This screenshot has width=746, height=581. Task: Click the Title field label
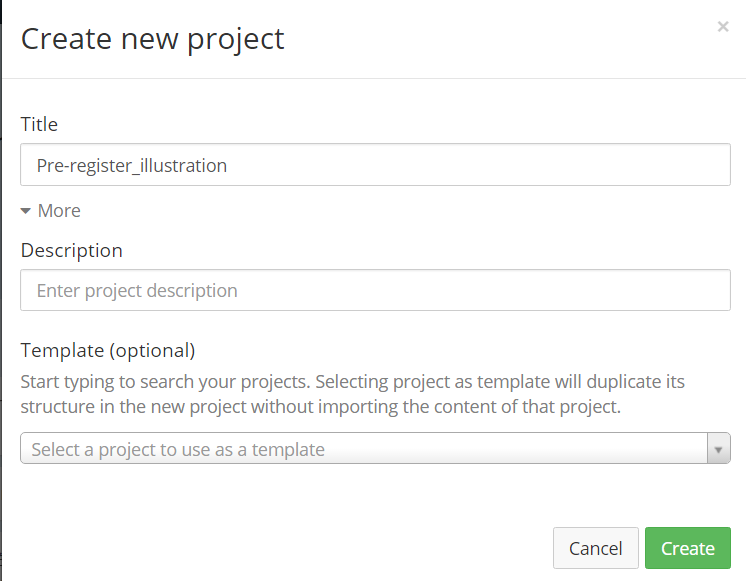(39, 124)
